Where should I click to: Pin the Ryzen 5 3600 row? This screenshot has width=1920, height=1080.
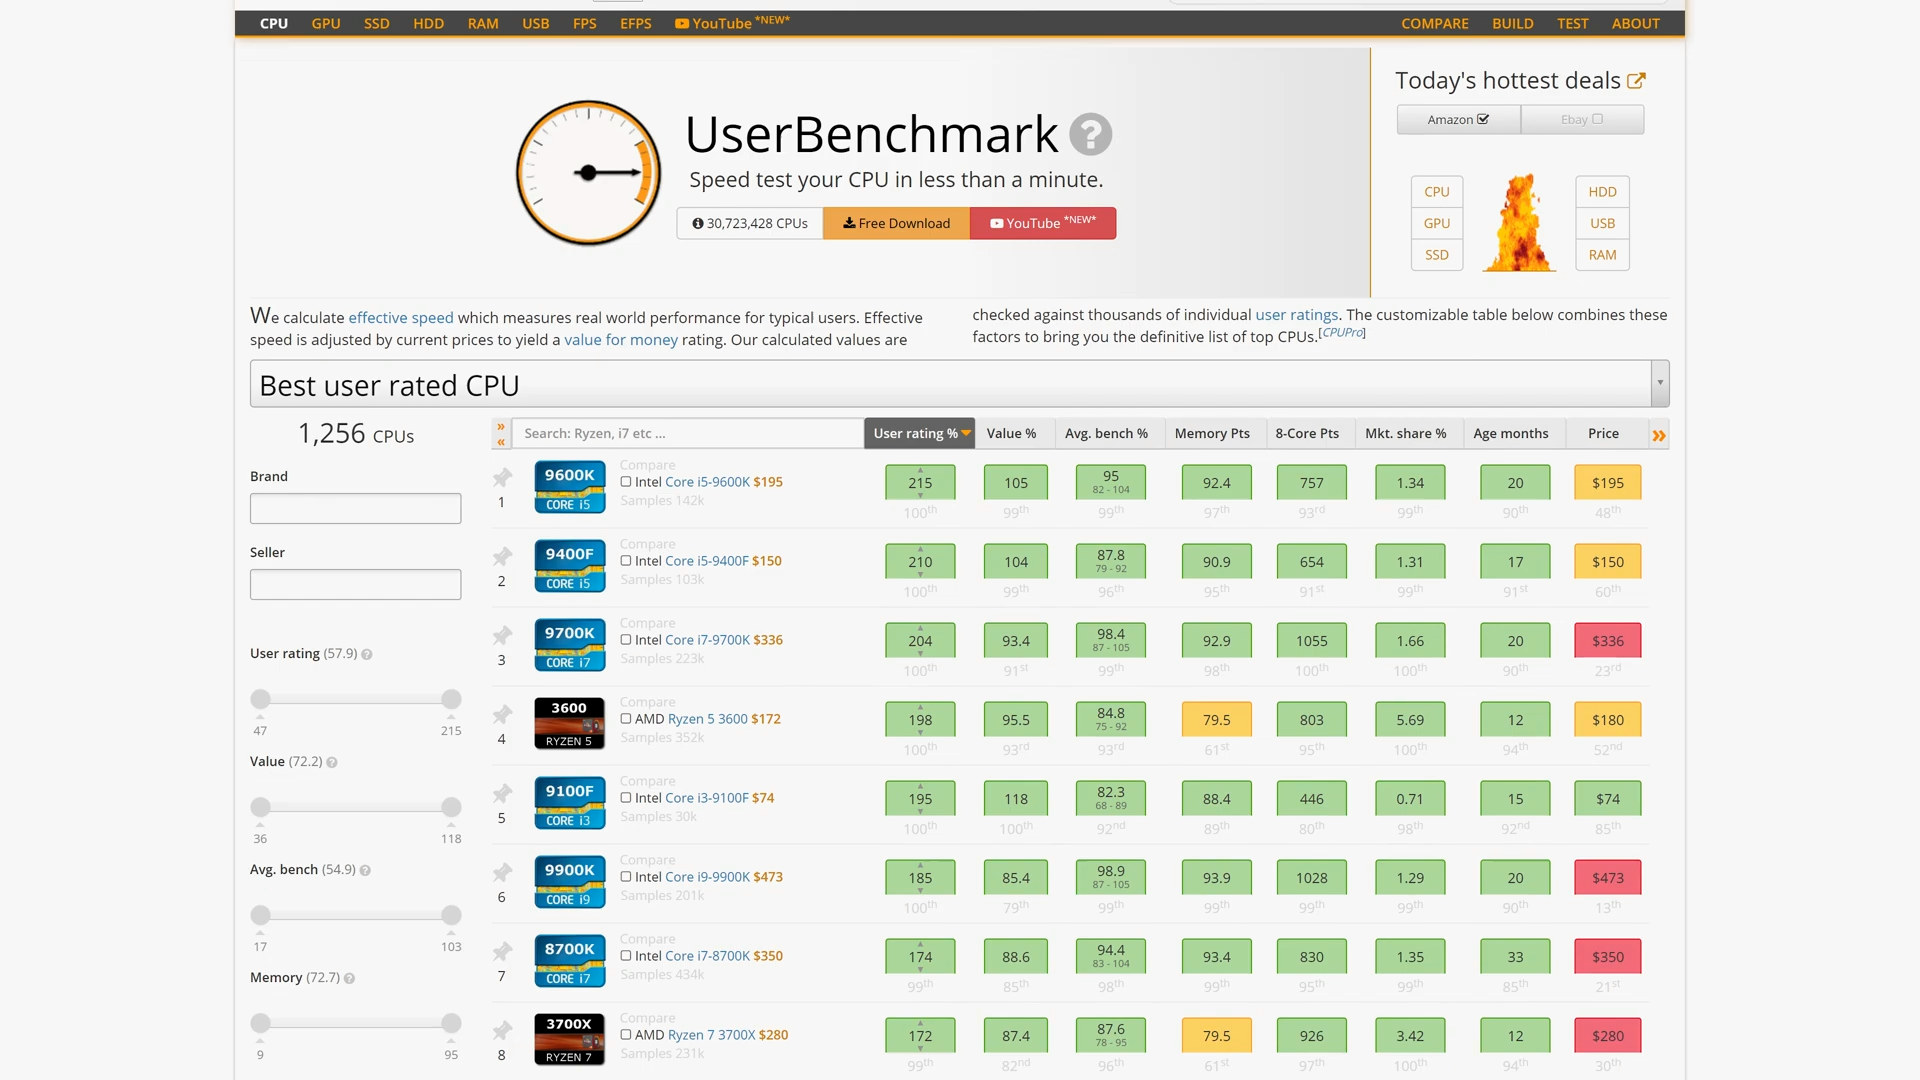[x=502, y=714]
